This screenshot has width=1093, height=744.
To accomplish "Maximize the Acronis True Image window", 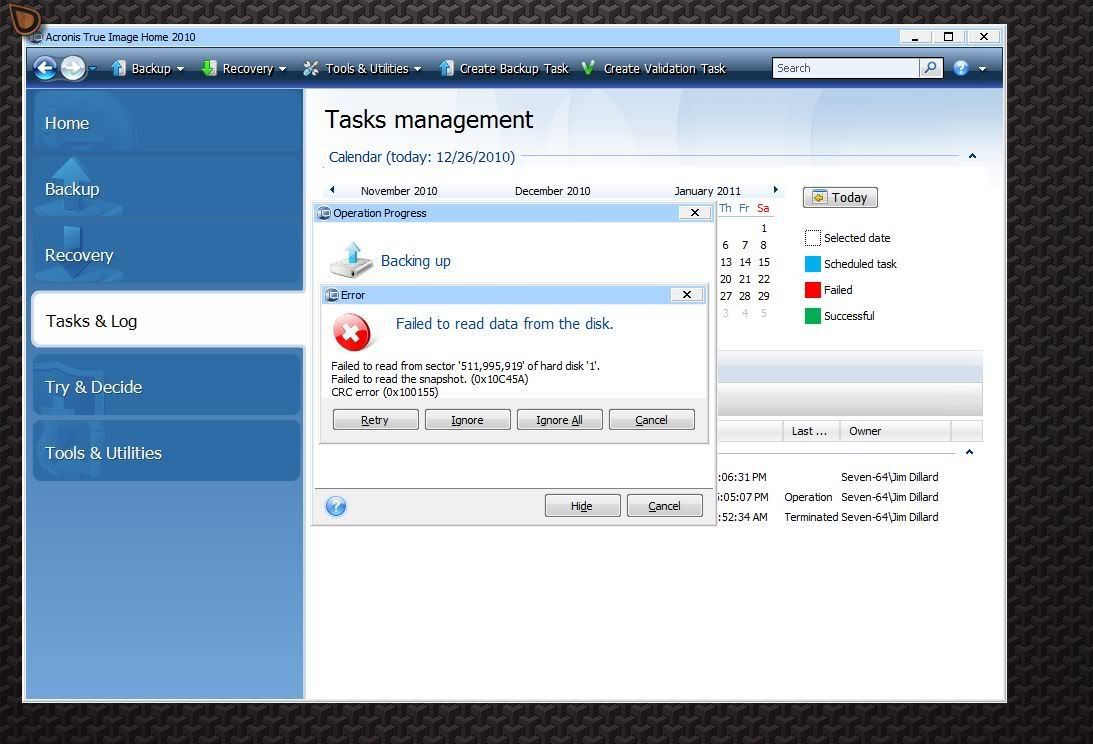I will coord(948,37).
